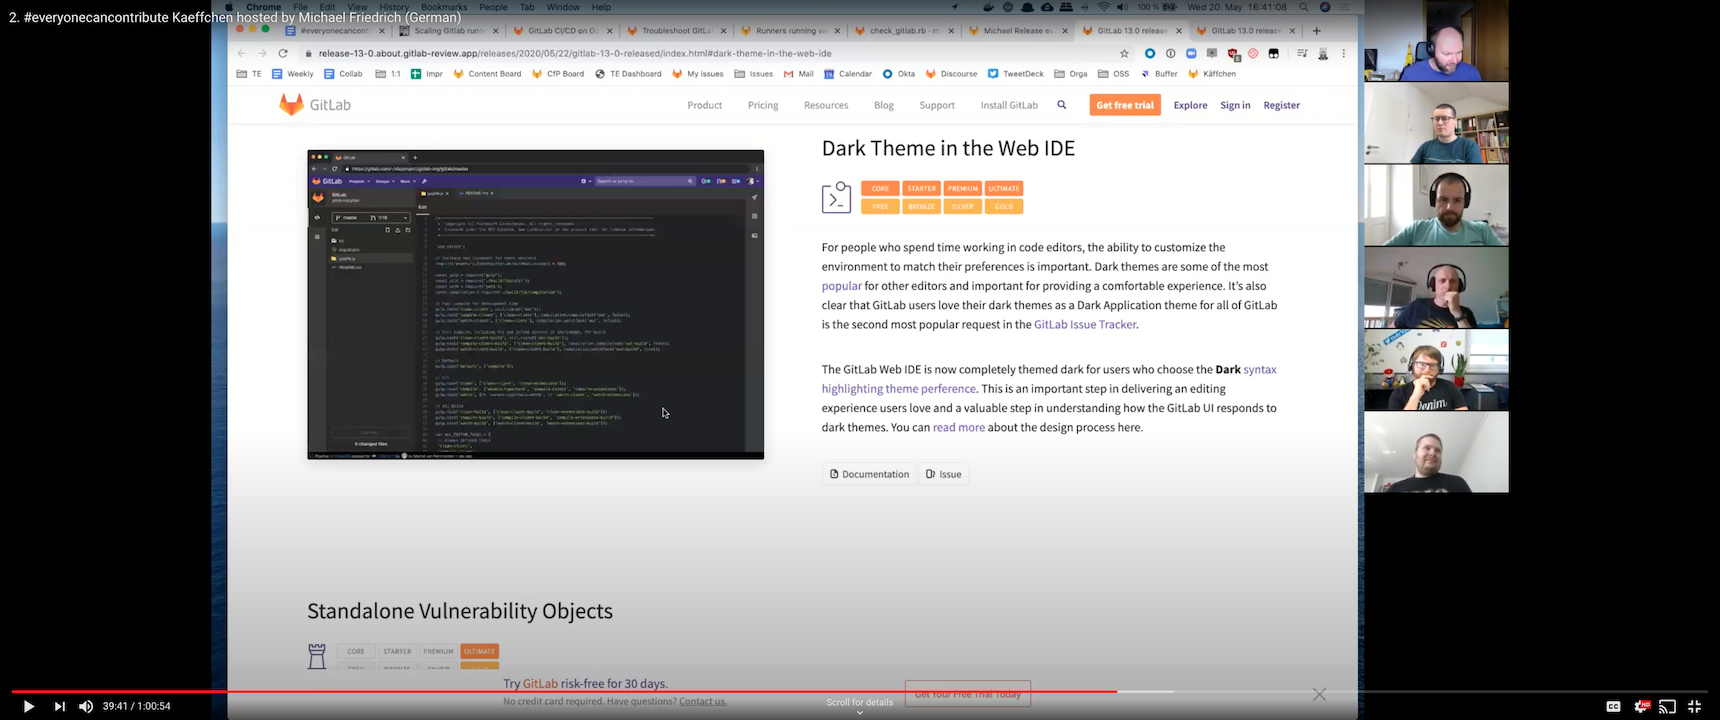Bookmark this page with the star icon
The image size is (1720, 720).
click(1124, 54)
